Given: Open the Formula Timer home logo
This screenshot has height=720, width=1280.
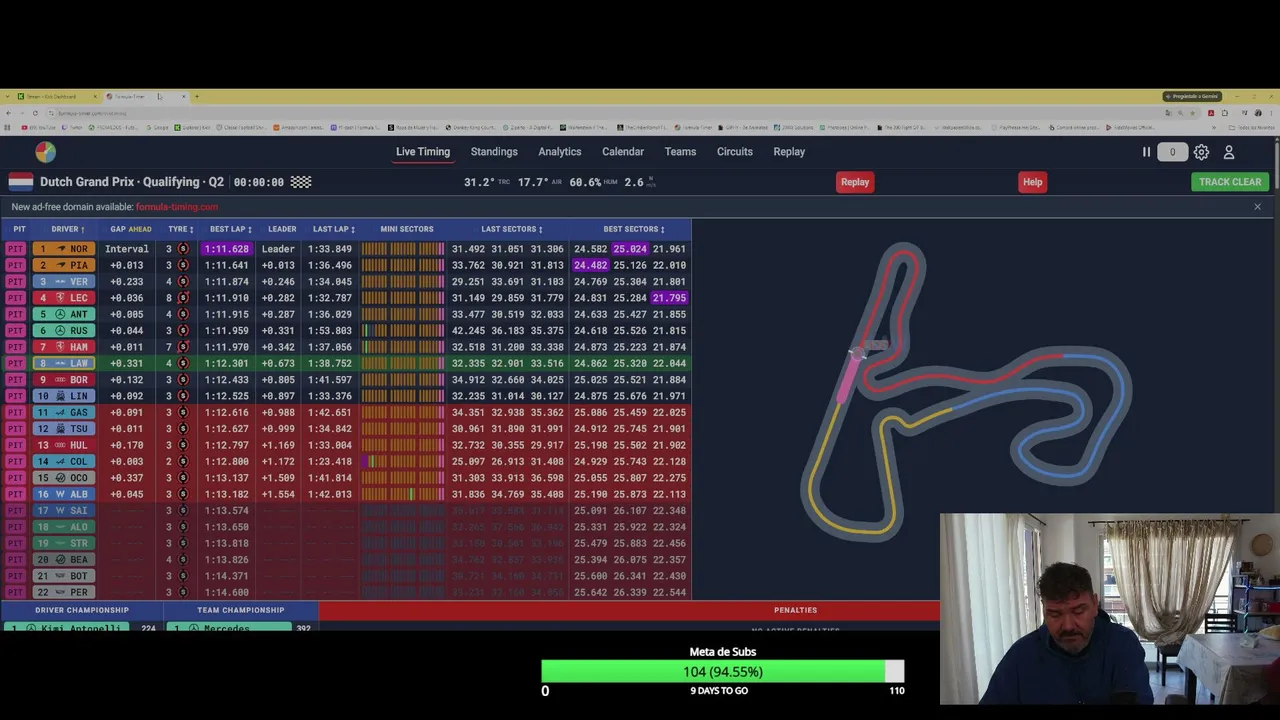Looking at the screenshot, I should tap(46, 152).
